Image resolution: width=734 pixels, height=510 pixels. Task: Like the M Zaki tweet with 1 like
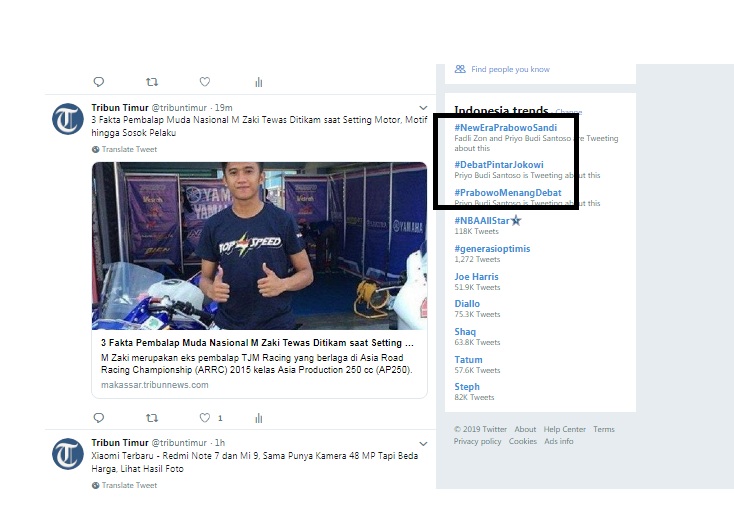(x=205, y=417)
